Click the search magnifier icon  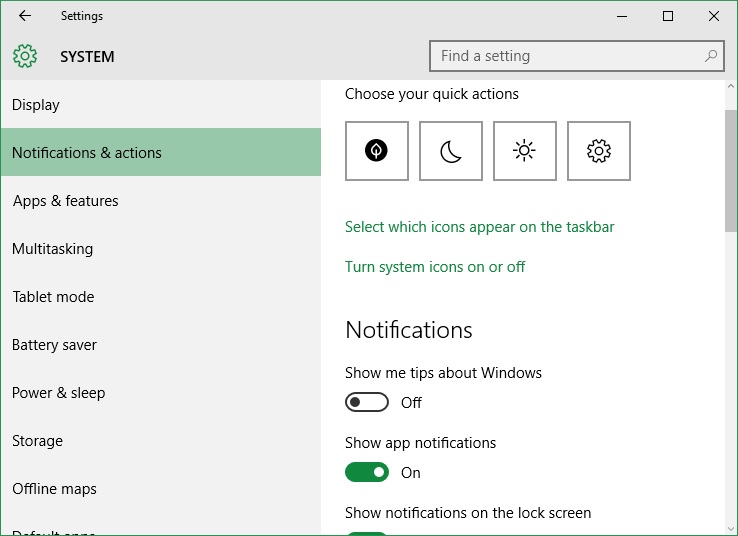coord(711,56)
